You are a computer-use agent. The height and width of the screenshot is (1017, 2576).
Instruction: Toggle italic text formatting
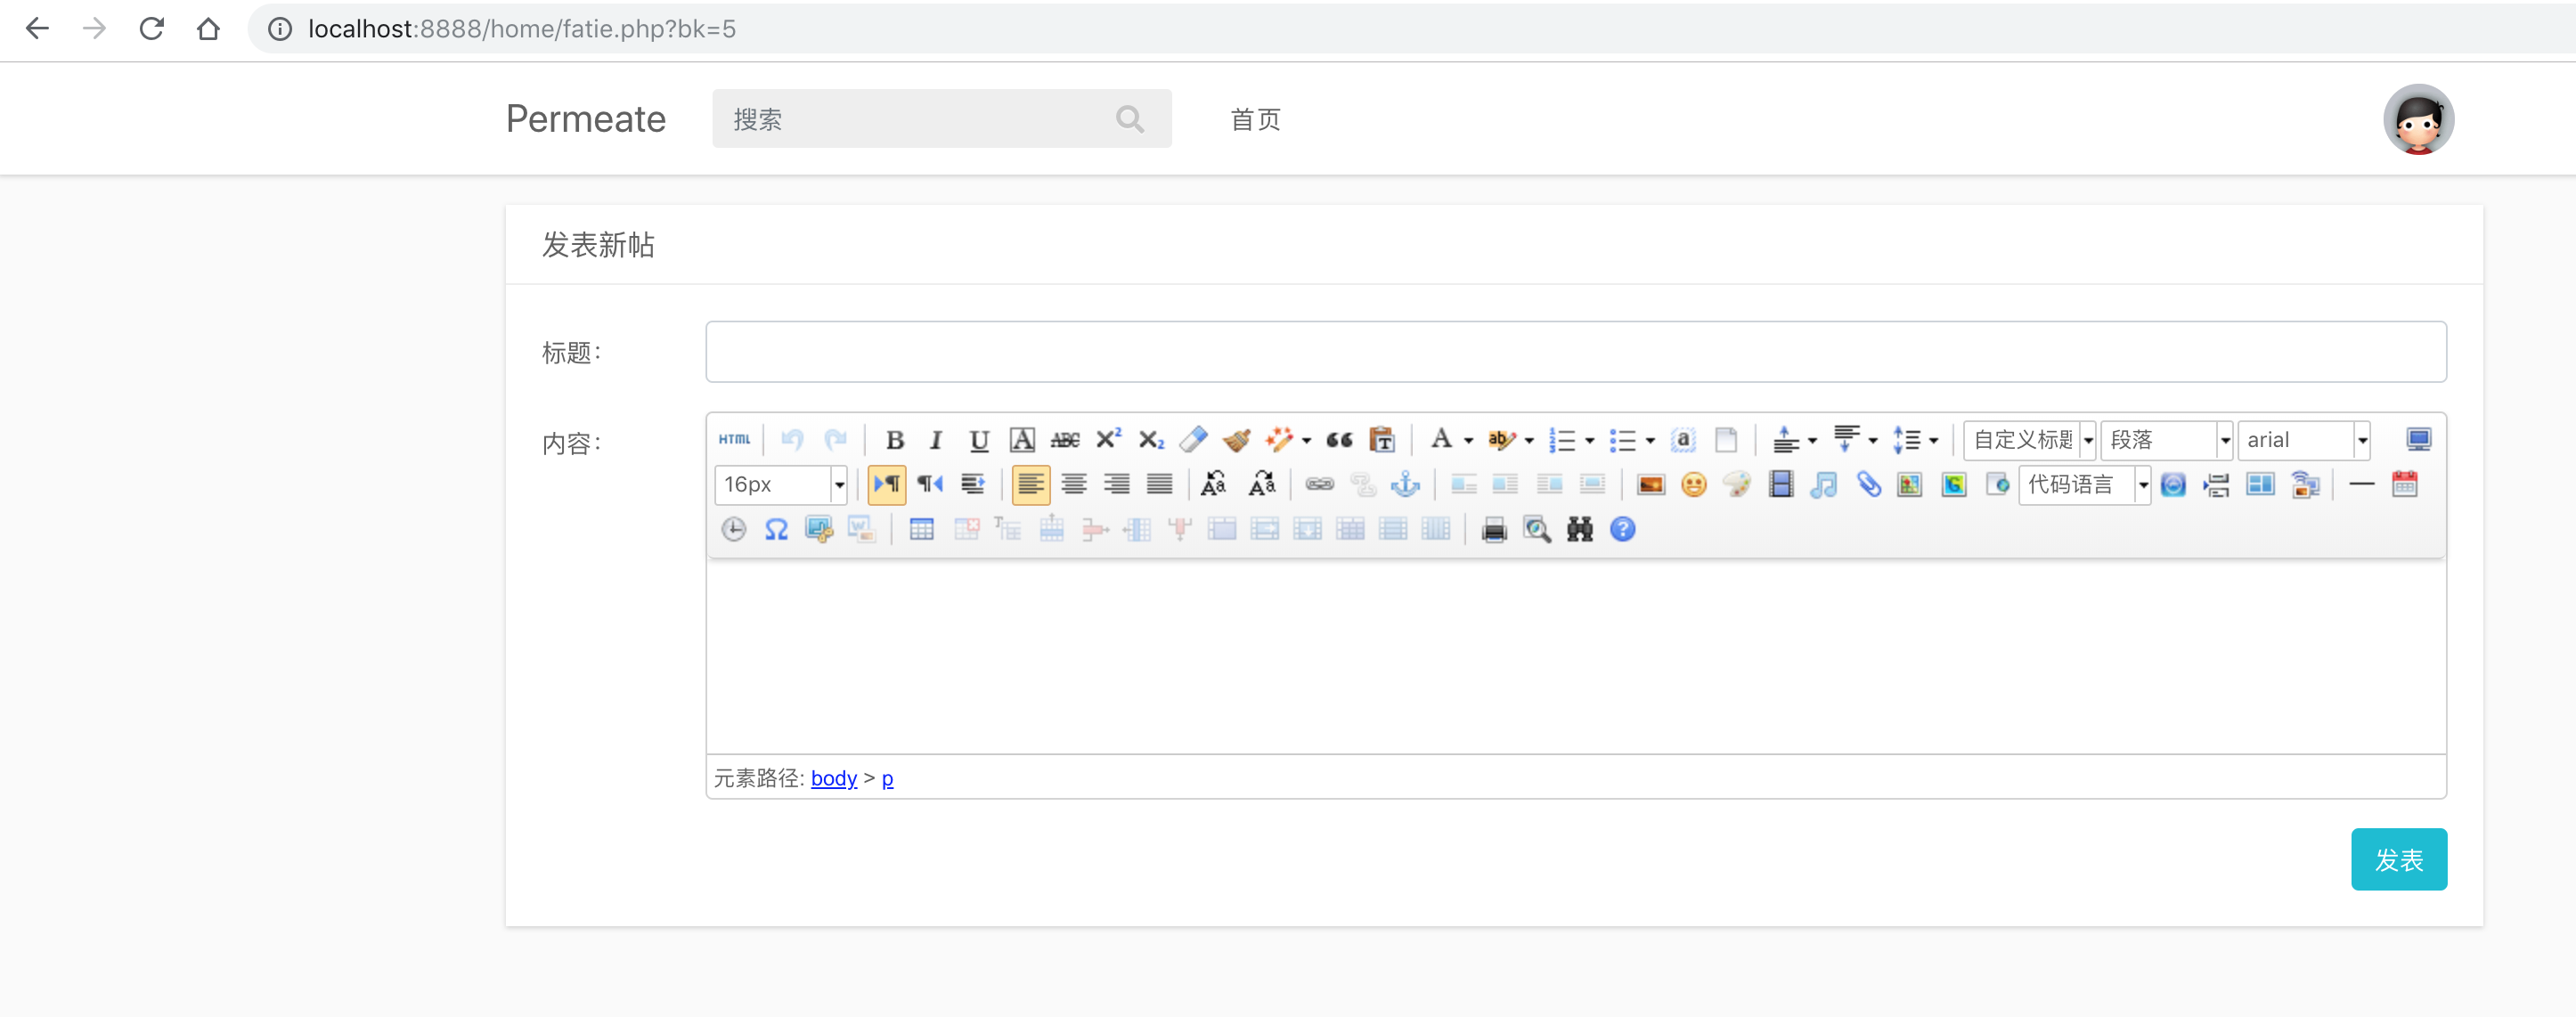936,440
